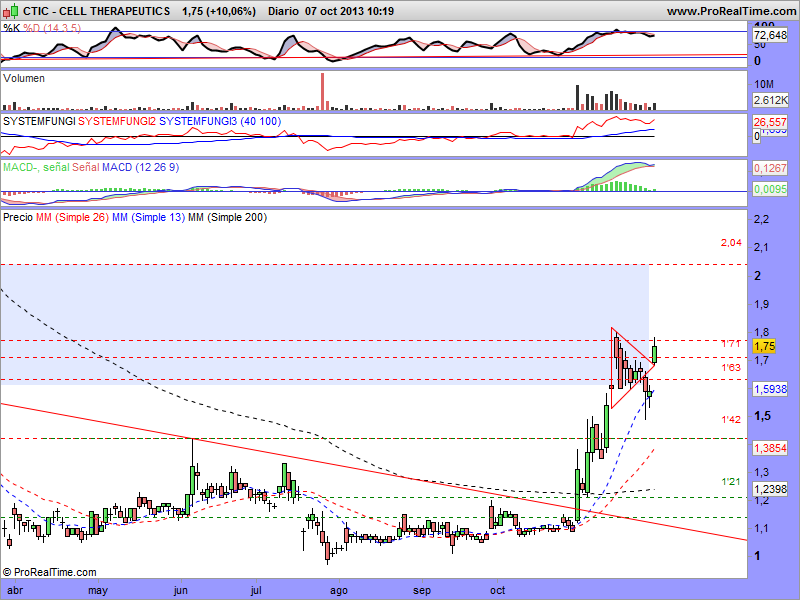Select the %D (14 3 5) label
This screenshot has height=600, width=800.
52,28
